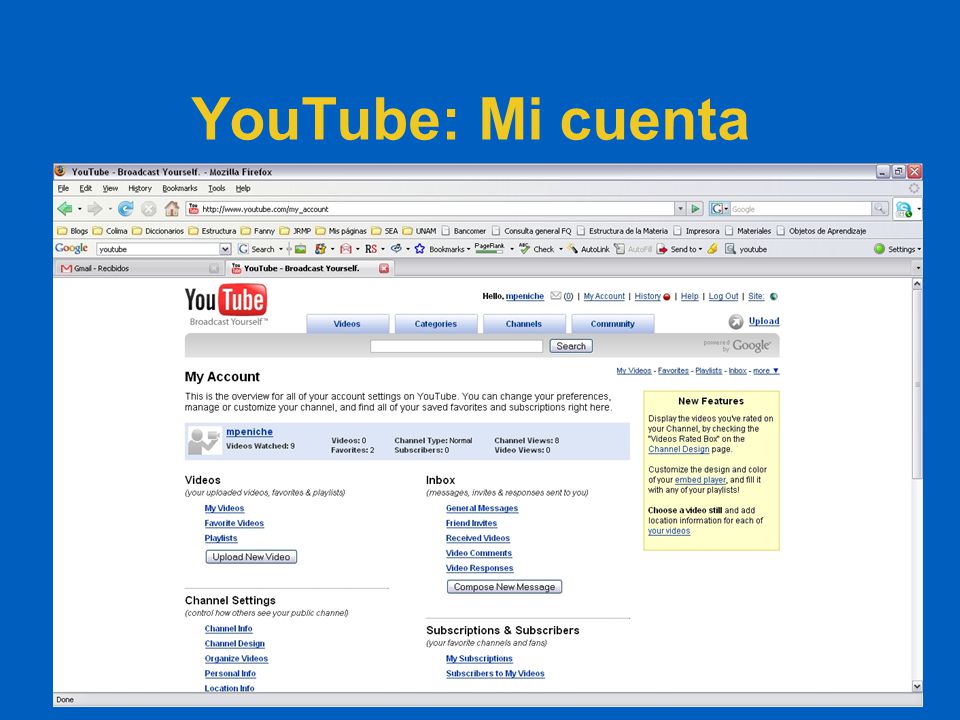The height and width of the screenshot is (720, 960).
Task: Switch to the Gmail - Recibidos tab
Action: click(139, 268)
